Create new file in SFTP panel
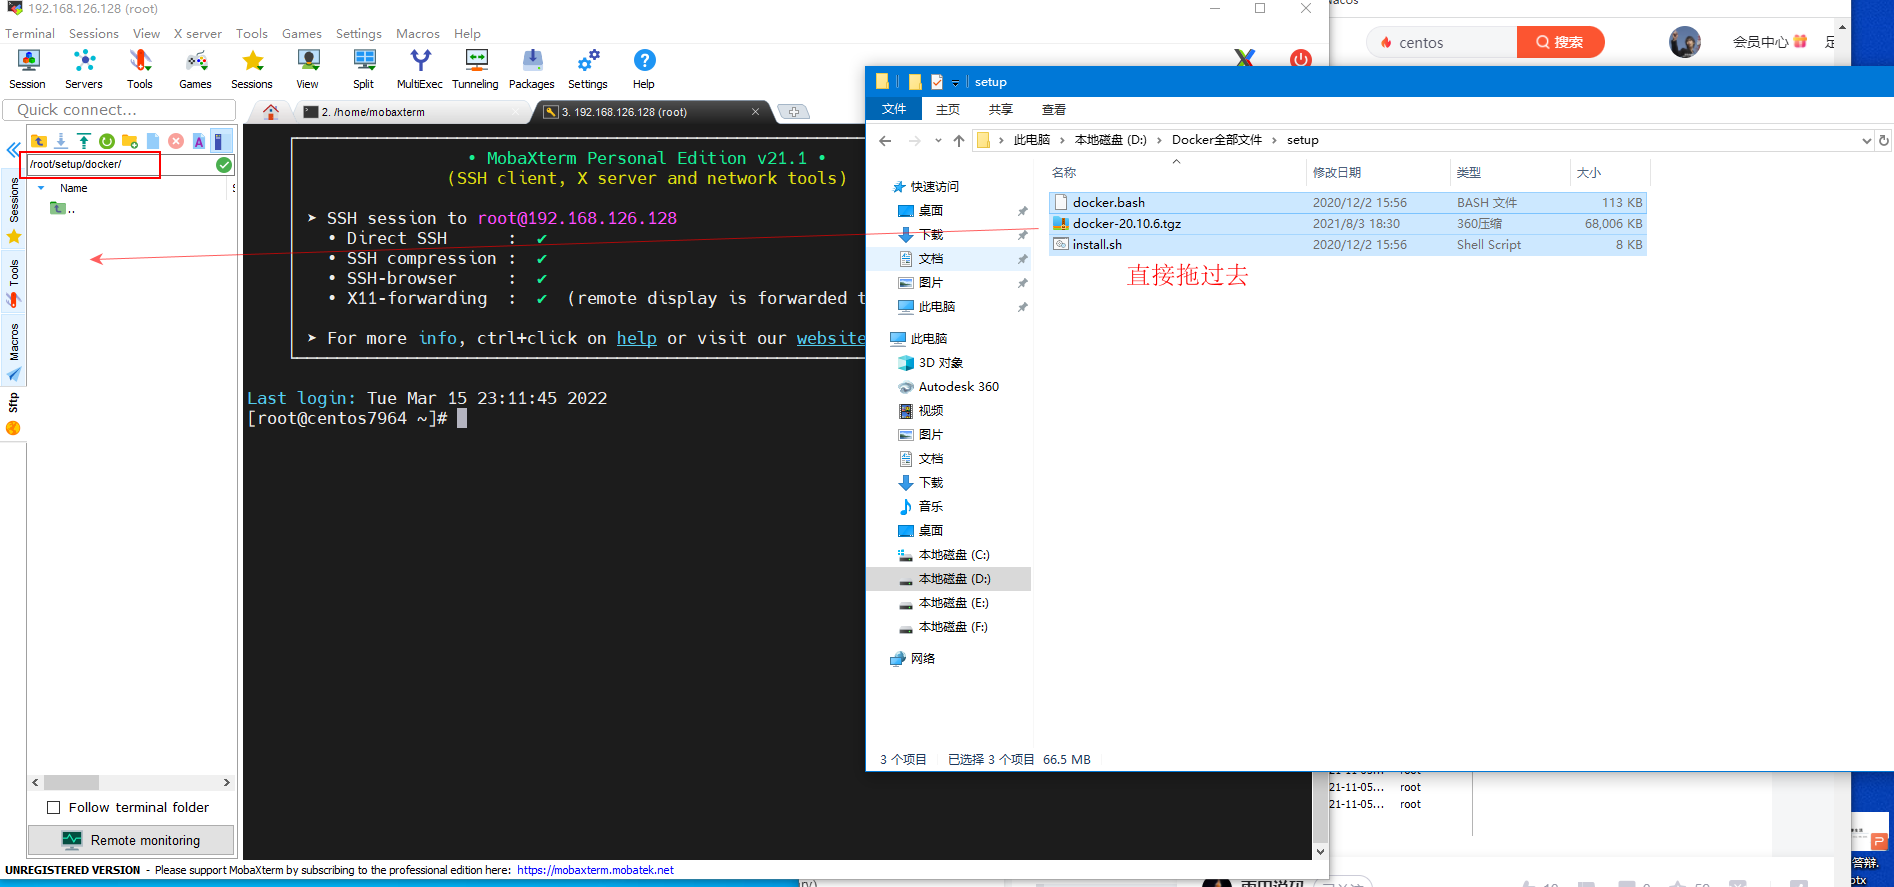This screenshot has width=1894, height=887. pyautogui.click(x=153, y=141)
